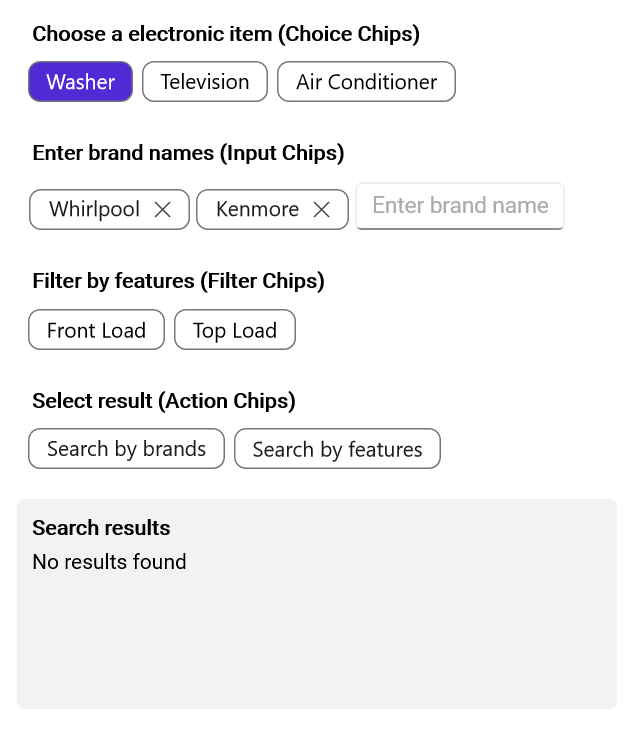Select the Washer choice chip

(81, 82)
